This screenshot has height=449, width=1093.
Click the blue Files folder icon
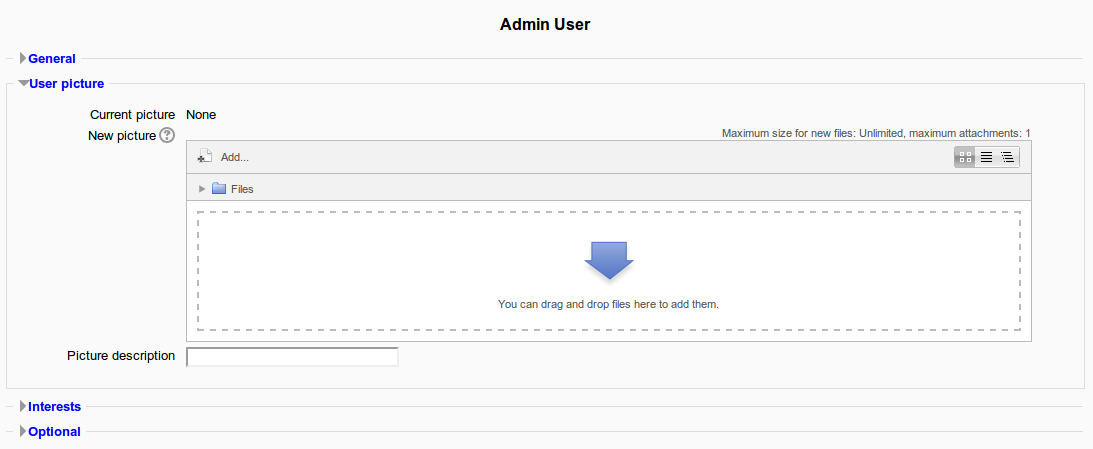point(220,188)
